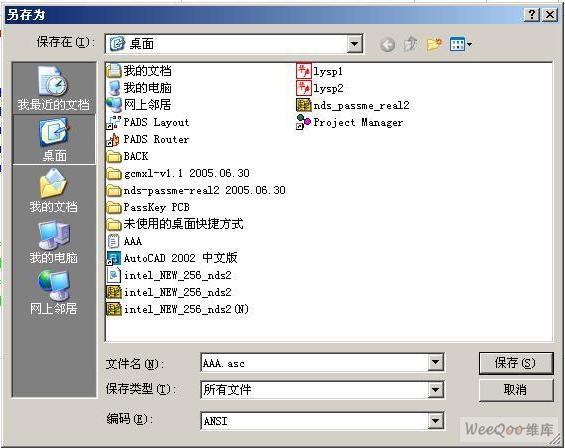This screenshot has height=448, width=565.
Task: Click the 取消 button
Action: [516, 390]
